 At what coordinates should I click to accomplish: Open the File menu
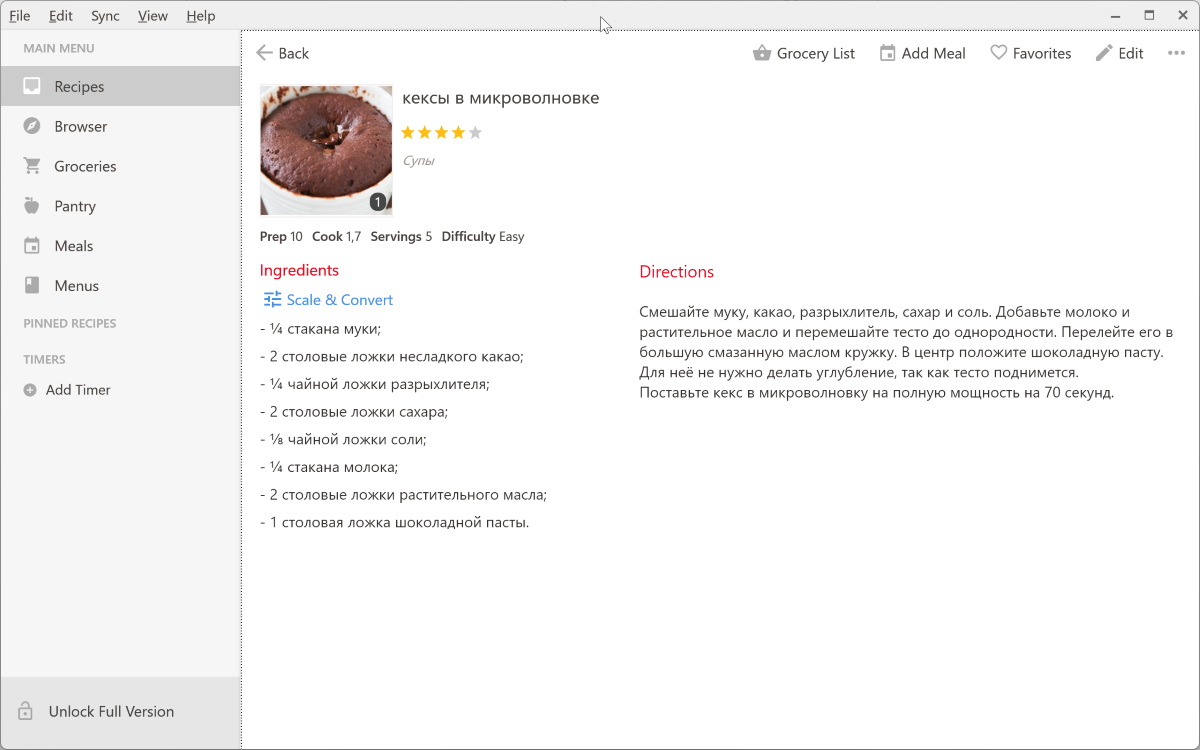[20, 16]
